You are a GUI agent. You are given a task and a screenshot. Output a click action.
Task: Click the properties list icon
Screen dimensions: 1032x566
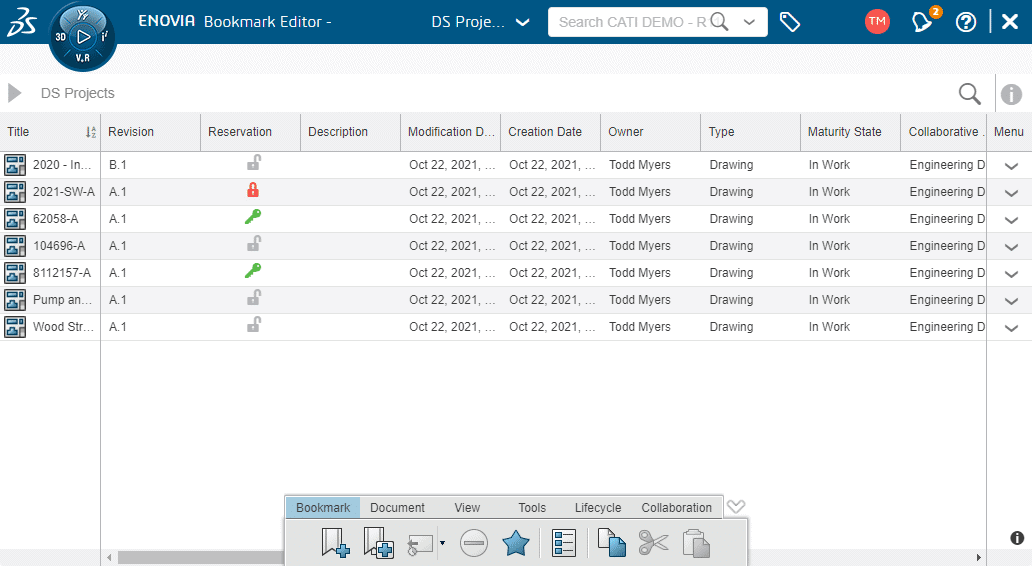pos(563,543)
